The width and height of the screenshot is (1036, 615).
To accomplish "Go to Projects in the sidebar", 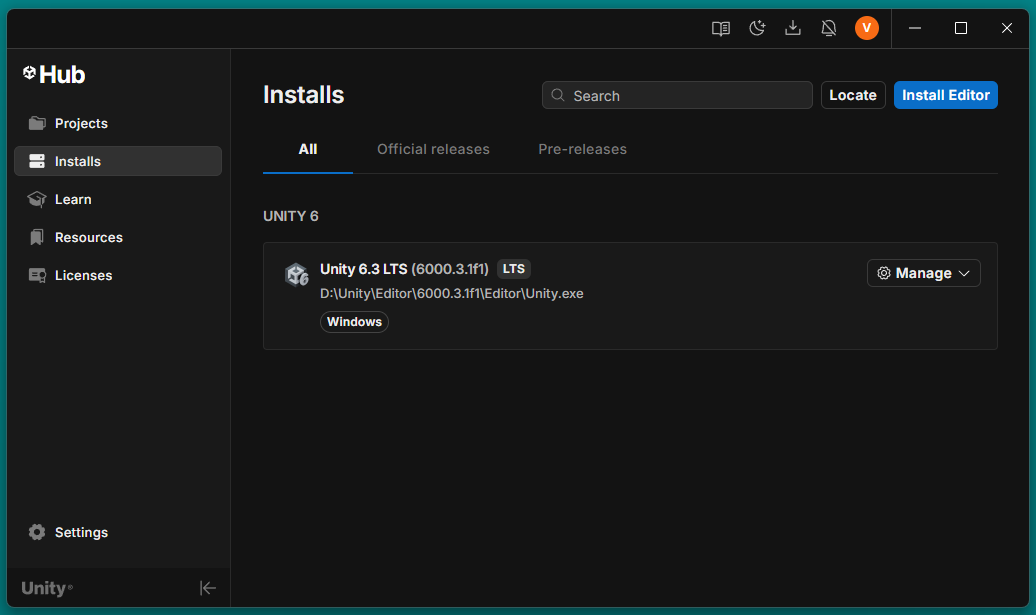I will point(81,123).
